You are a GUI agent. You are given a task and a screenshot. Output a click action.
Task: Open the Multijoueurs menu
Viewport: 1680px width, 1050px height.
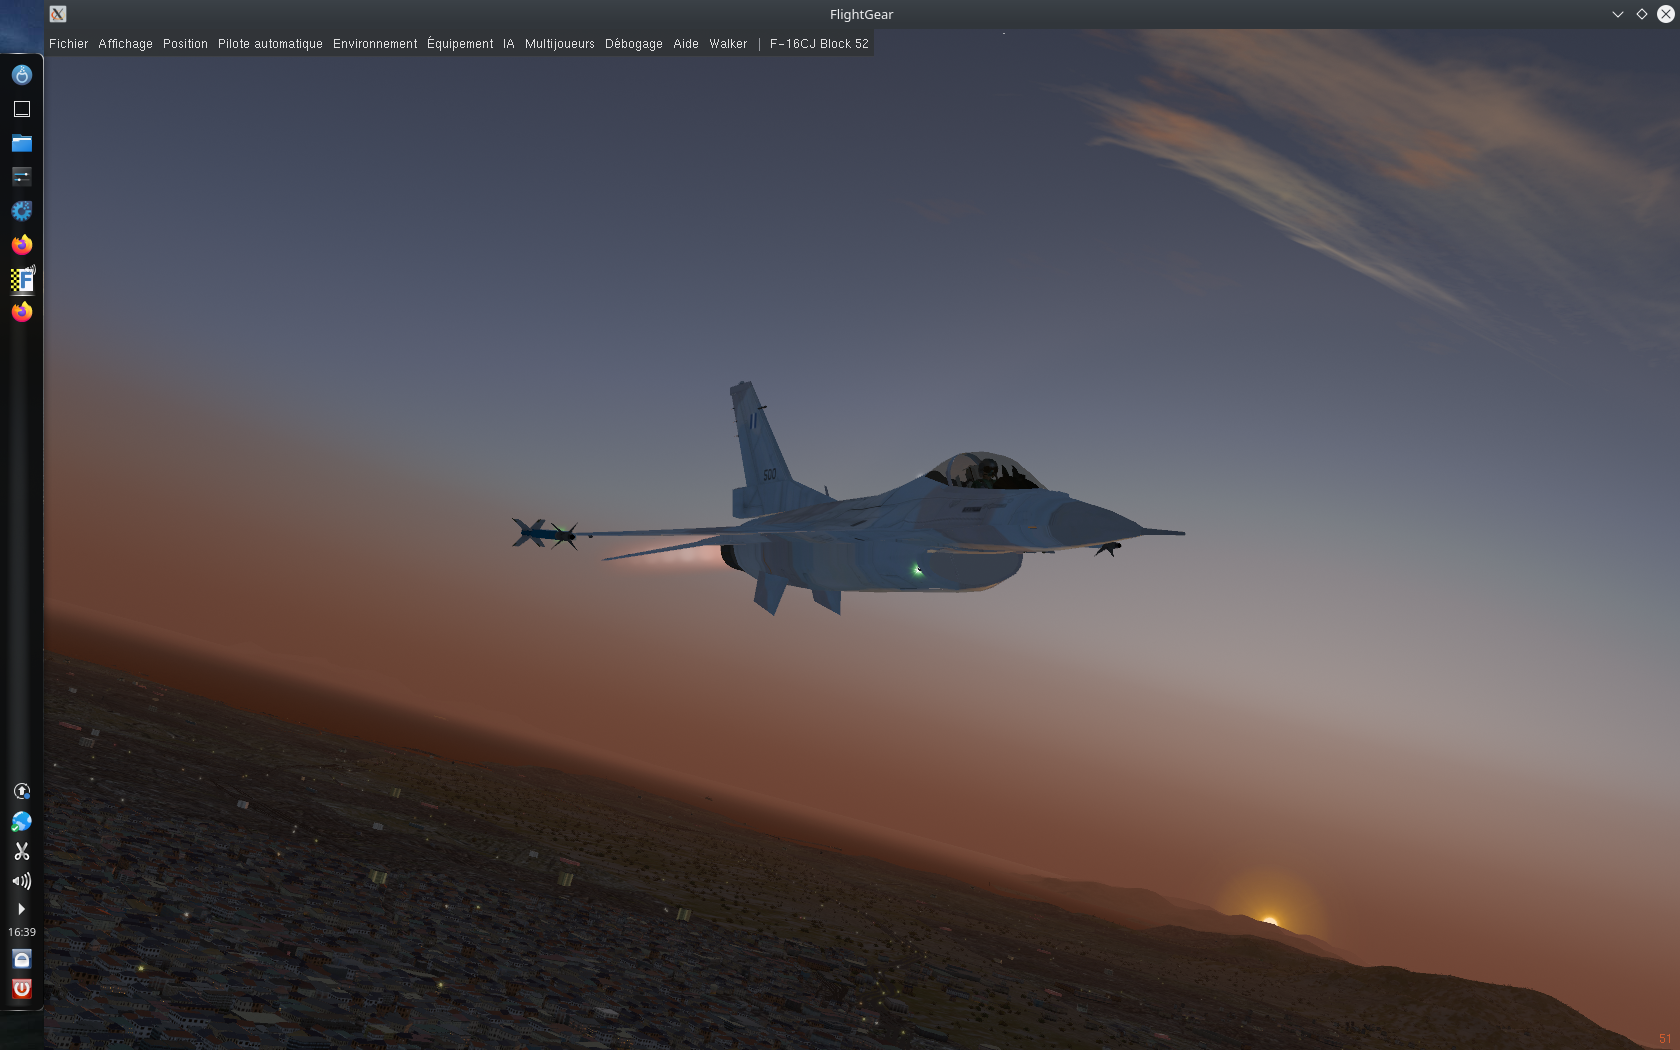(560, 44)
